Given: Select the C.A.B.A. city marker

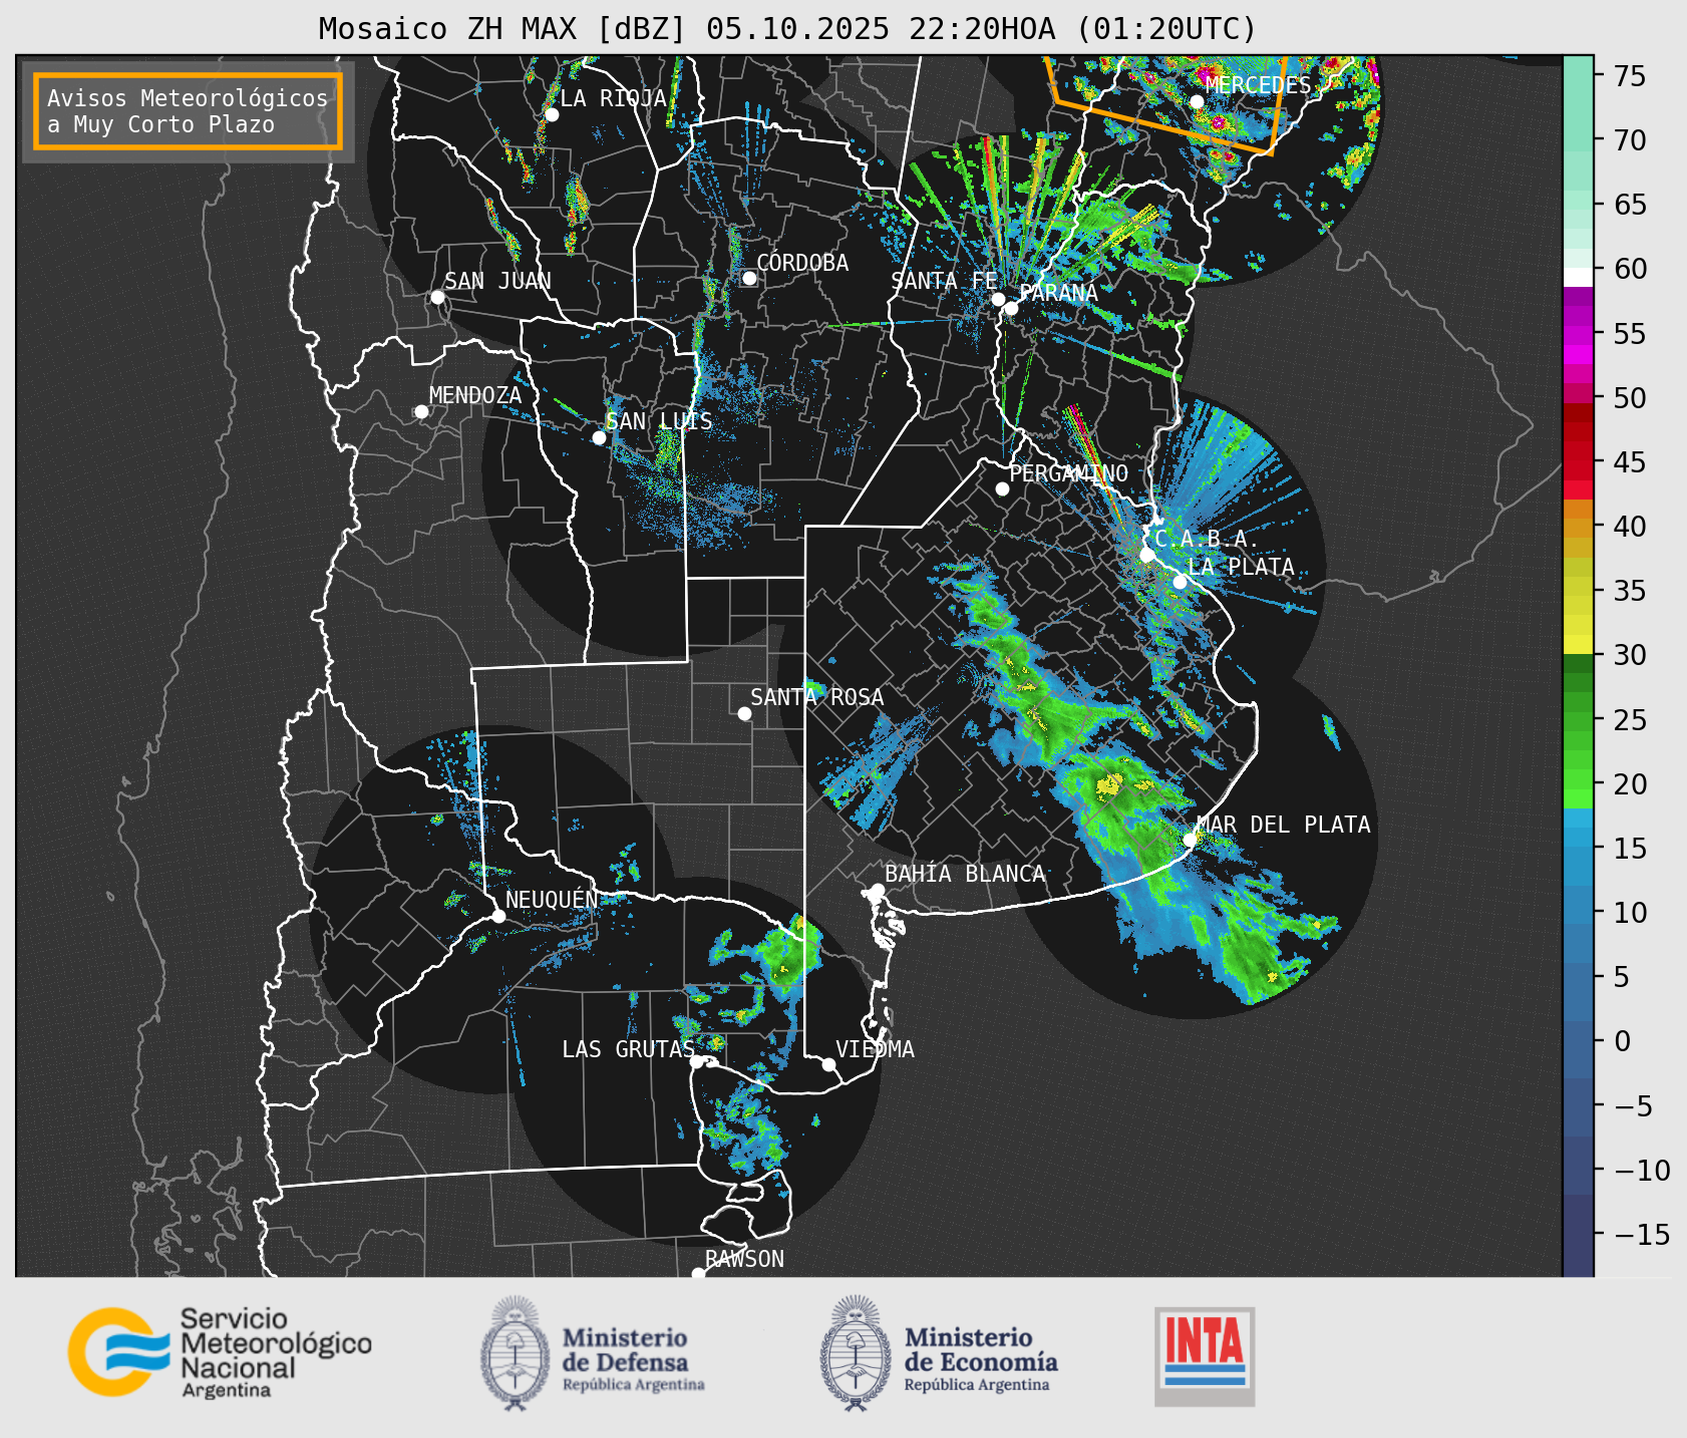Looking at the screenshot, I should (x=1147, y=555).
